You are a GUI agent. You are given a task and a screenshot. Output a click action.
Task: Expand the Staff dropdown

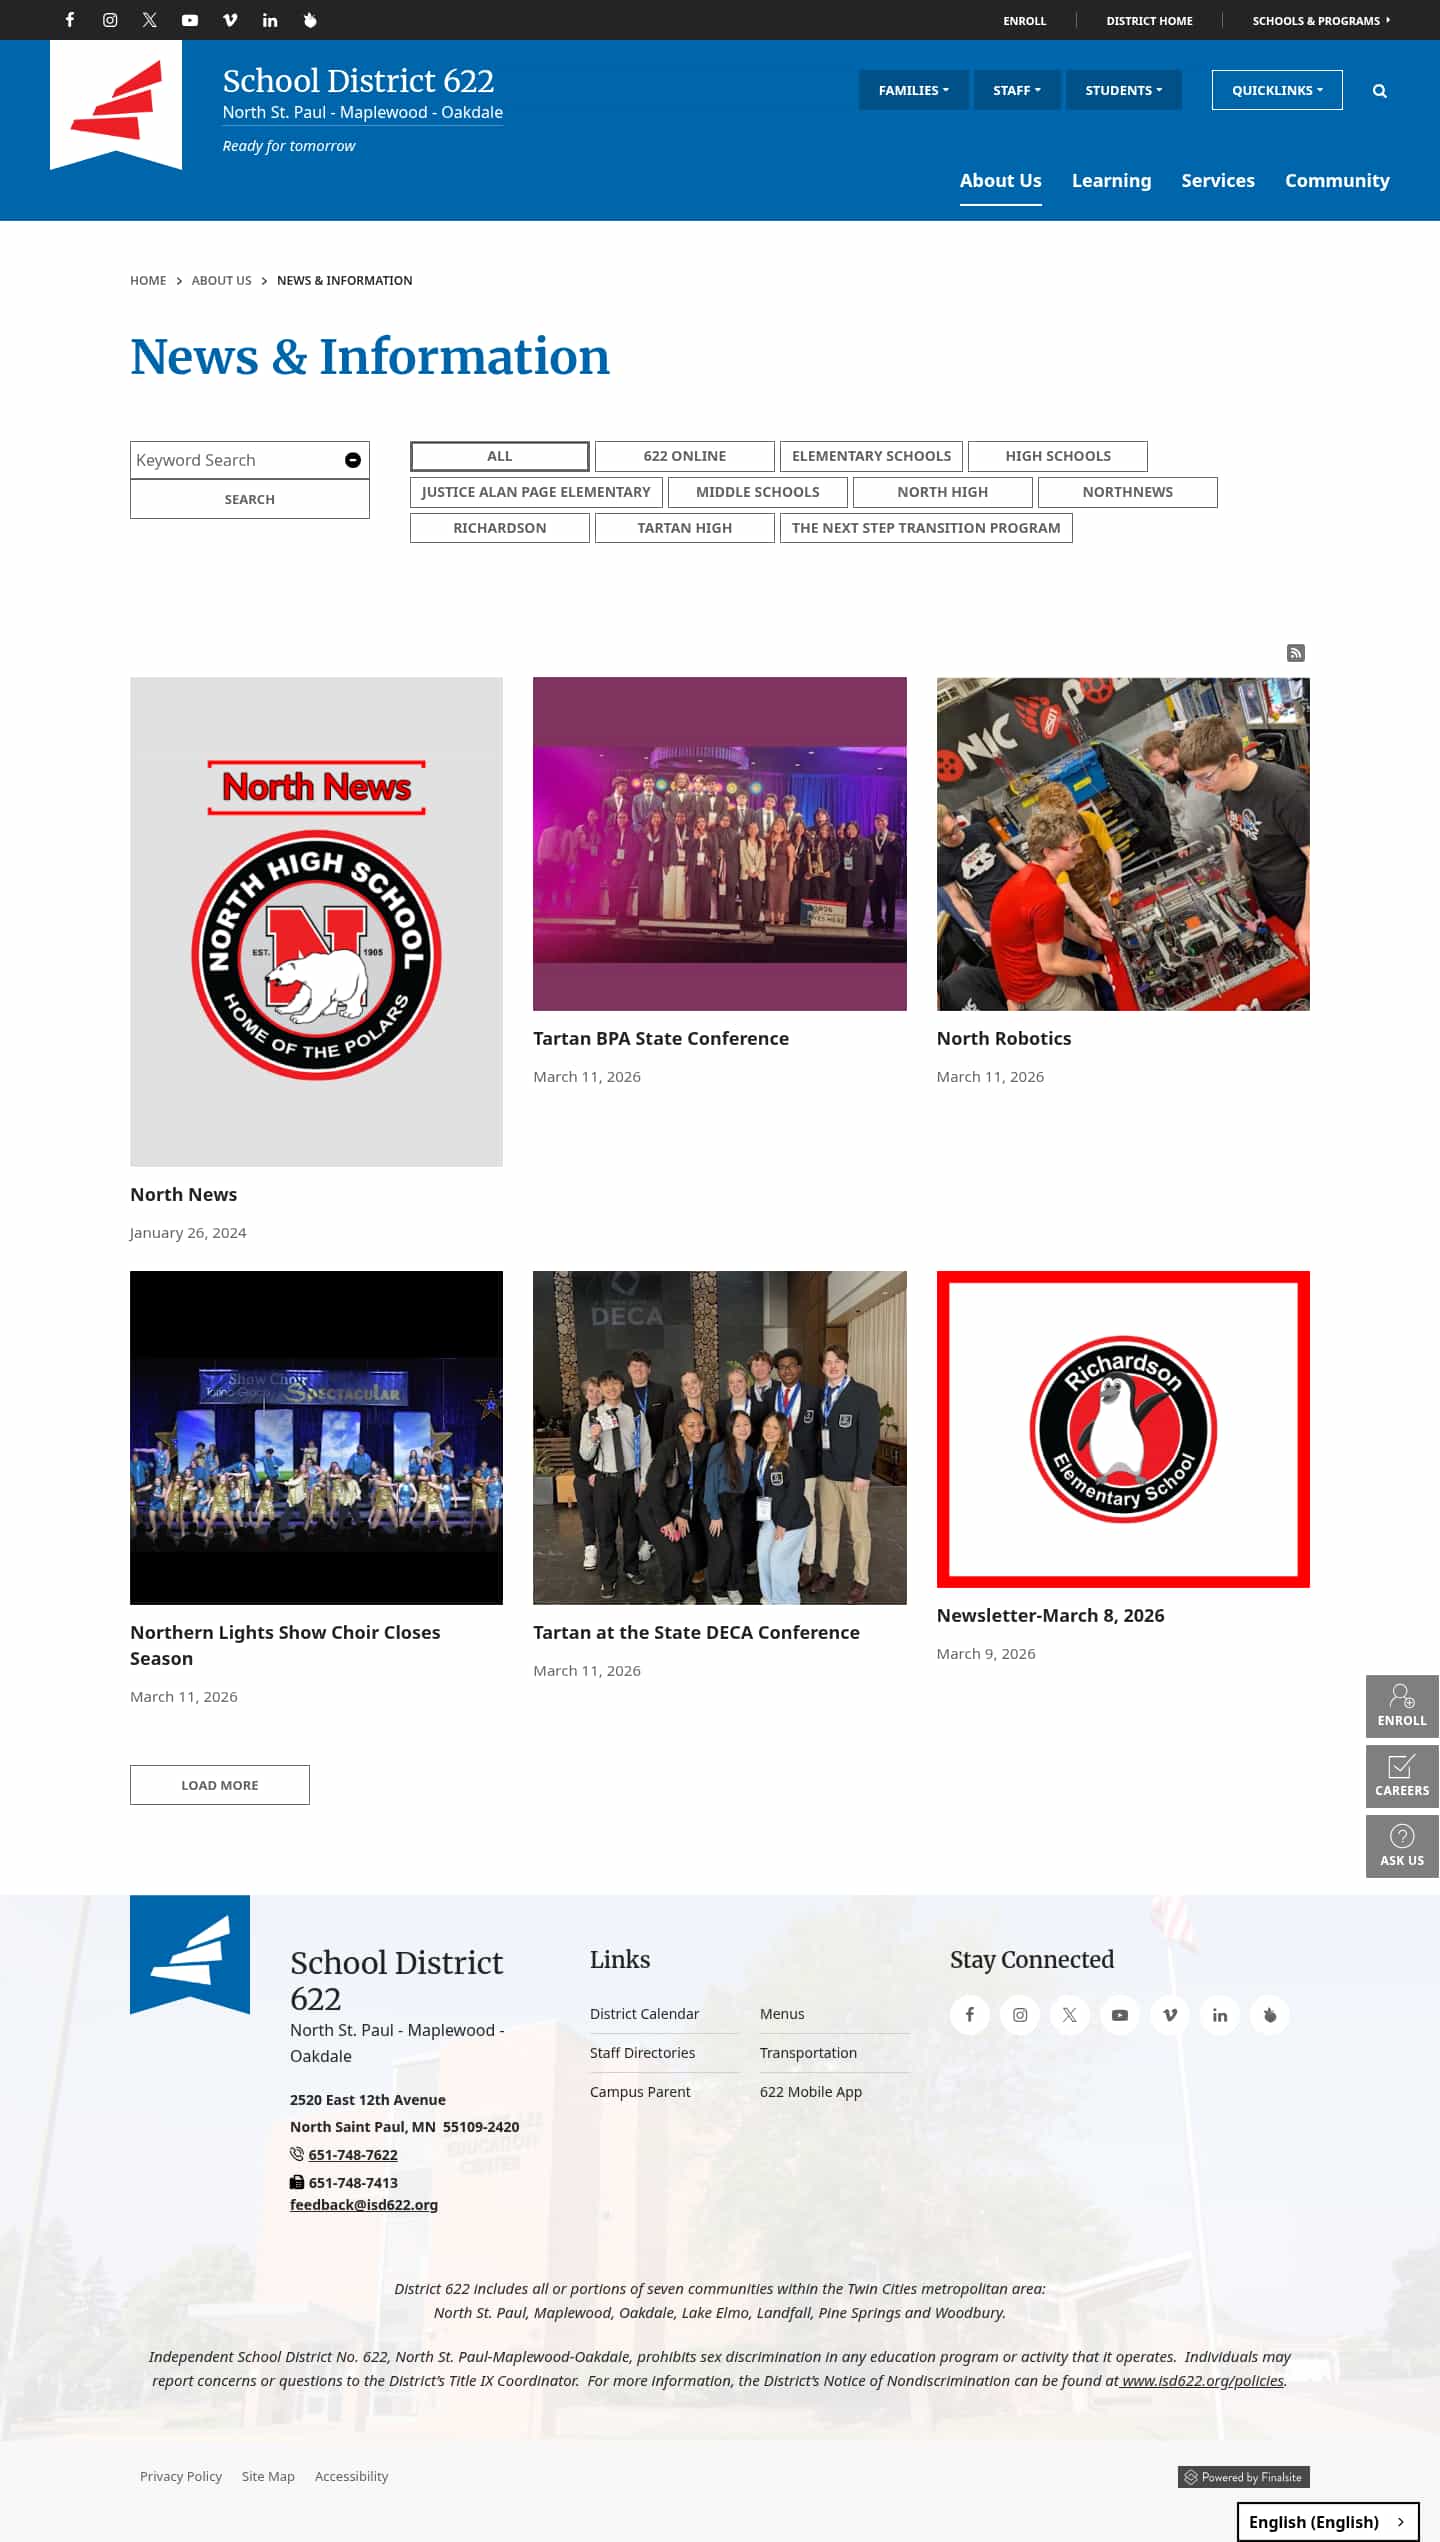(1017, 90)
